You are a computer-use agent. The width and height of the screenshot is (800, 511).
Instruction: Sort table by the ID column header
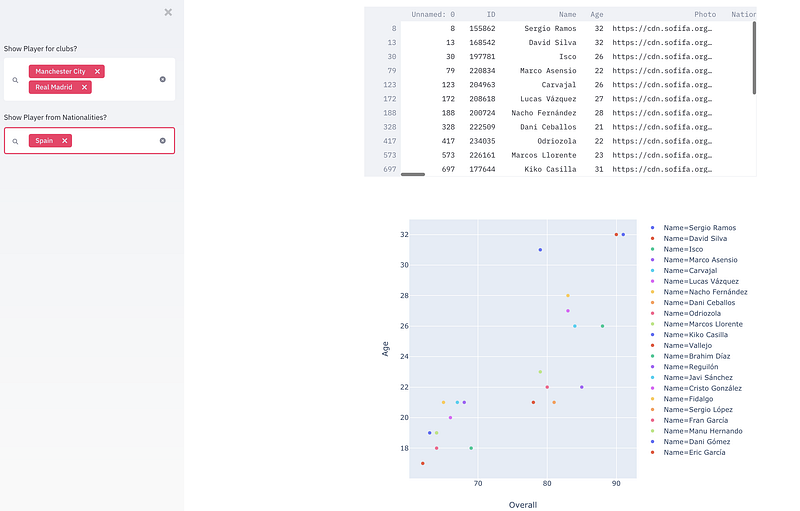pyautogui.click(x=490, y=14)
